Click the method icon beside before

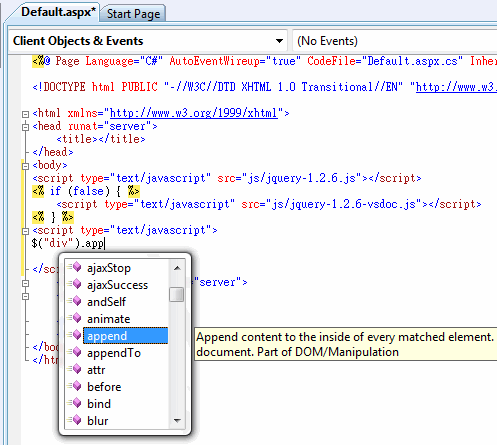[x=74, y=386]
